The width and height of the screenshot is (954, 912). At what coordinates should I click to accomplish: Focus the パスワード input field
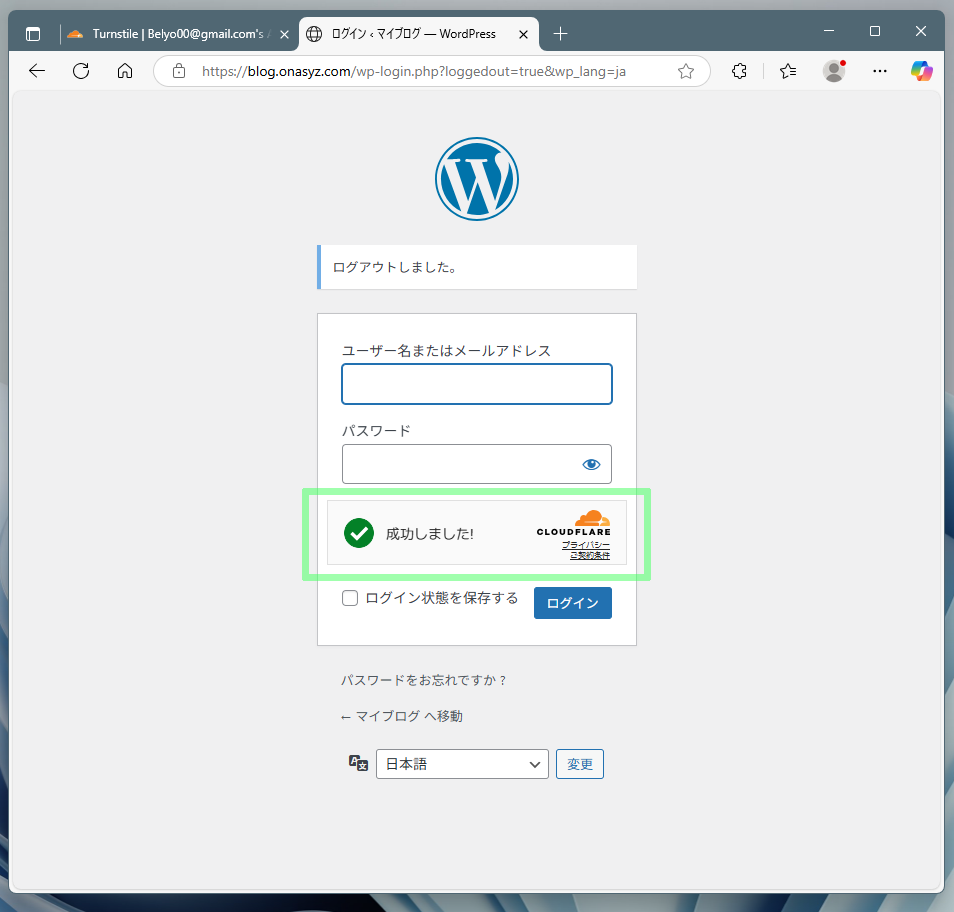[477, 464]
